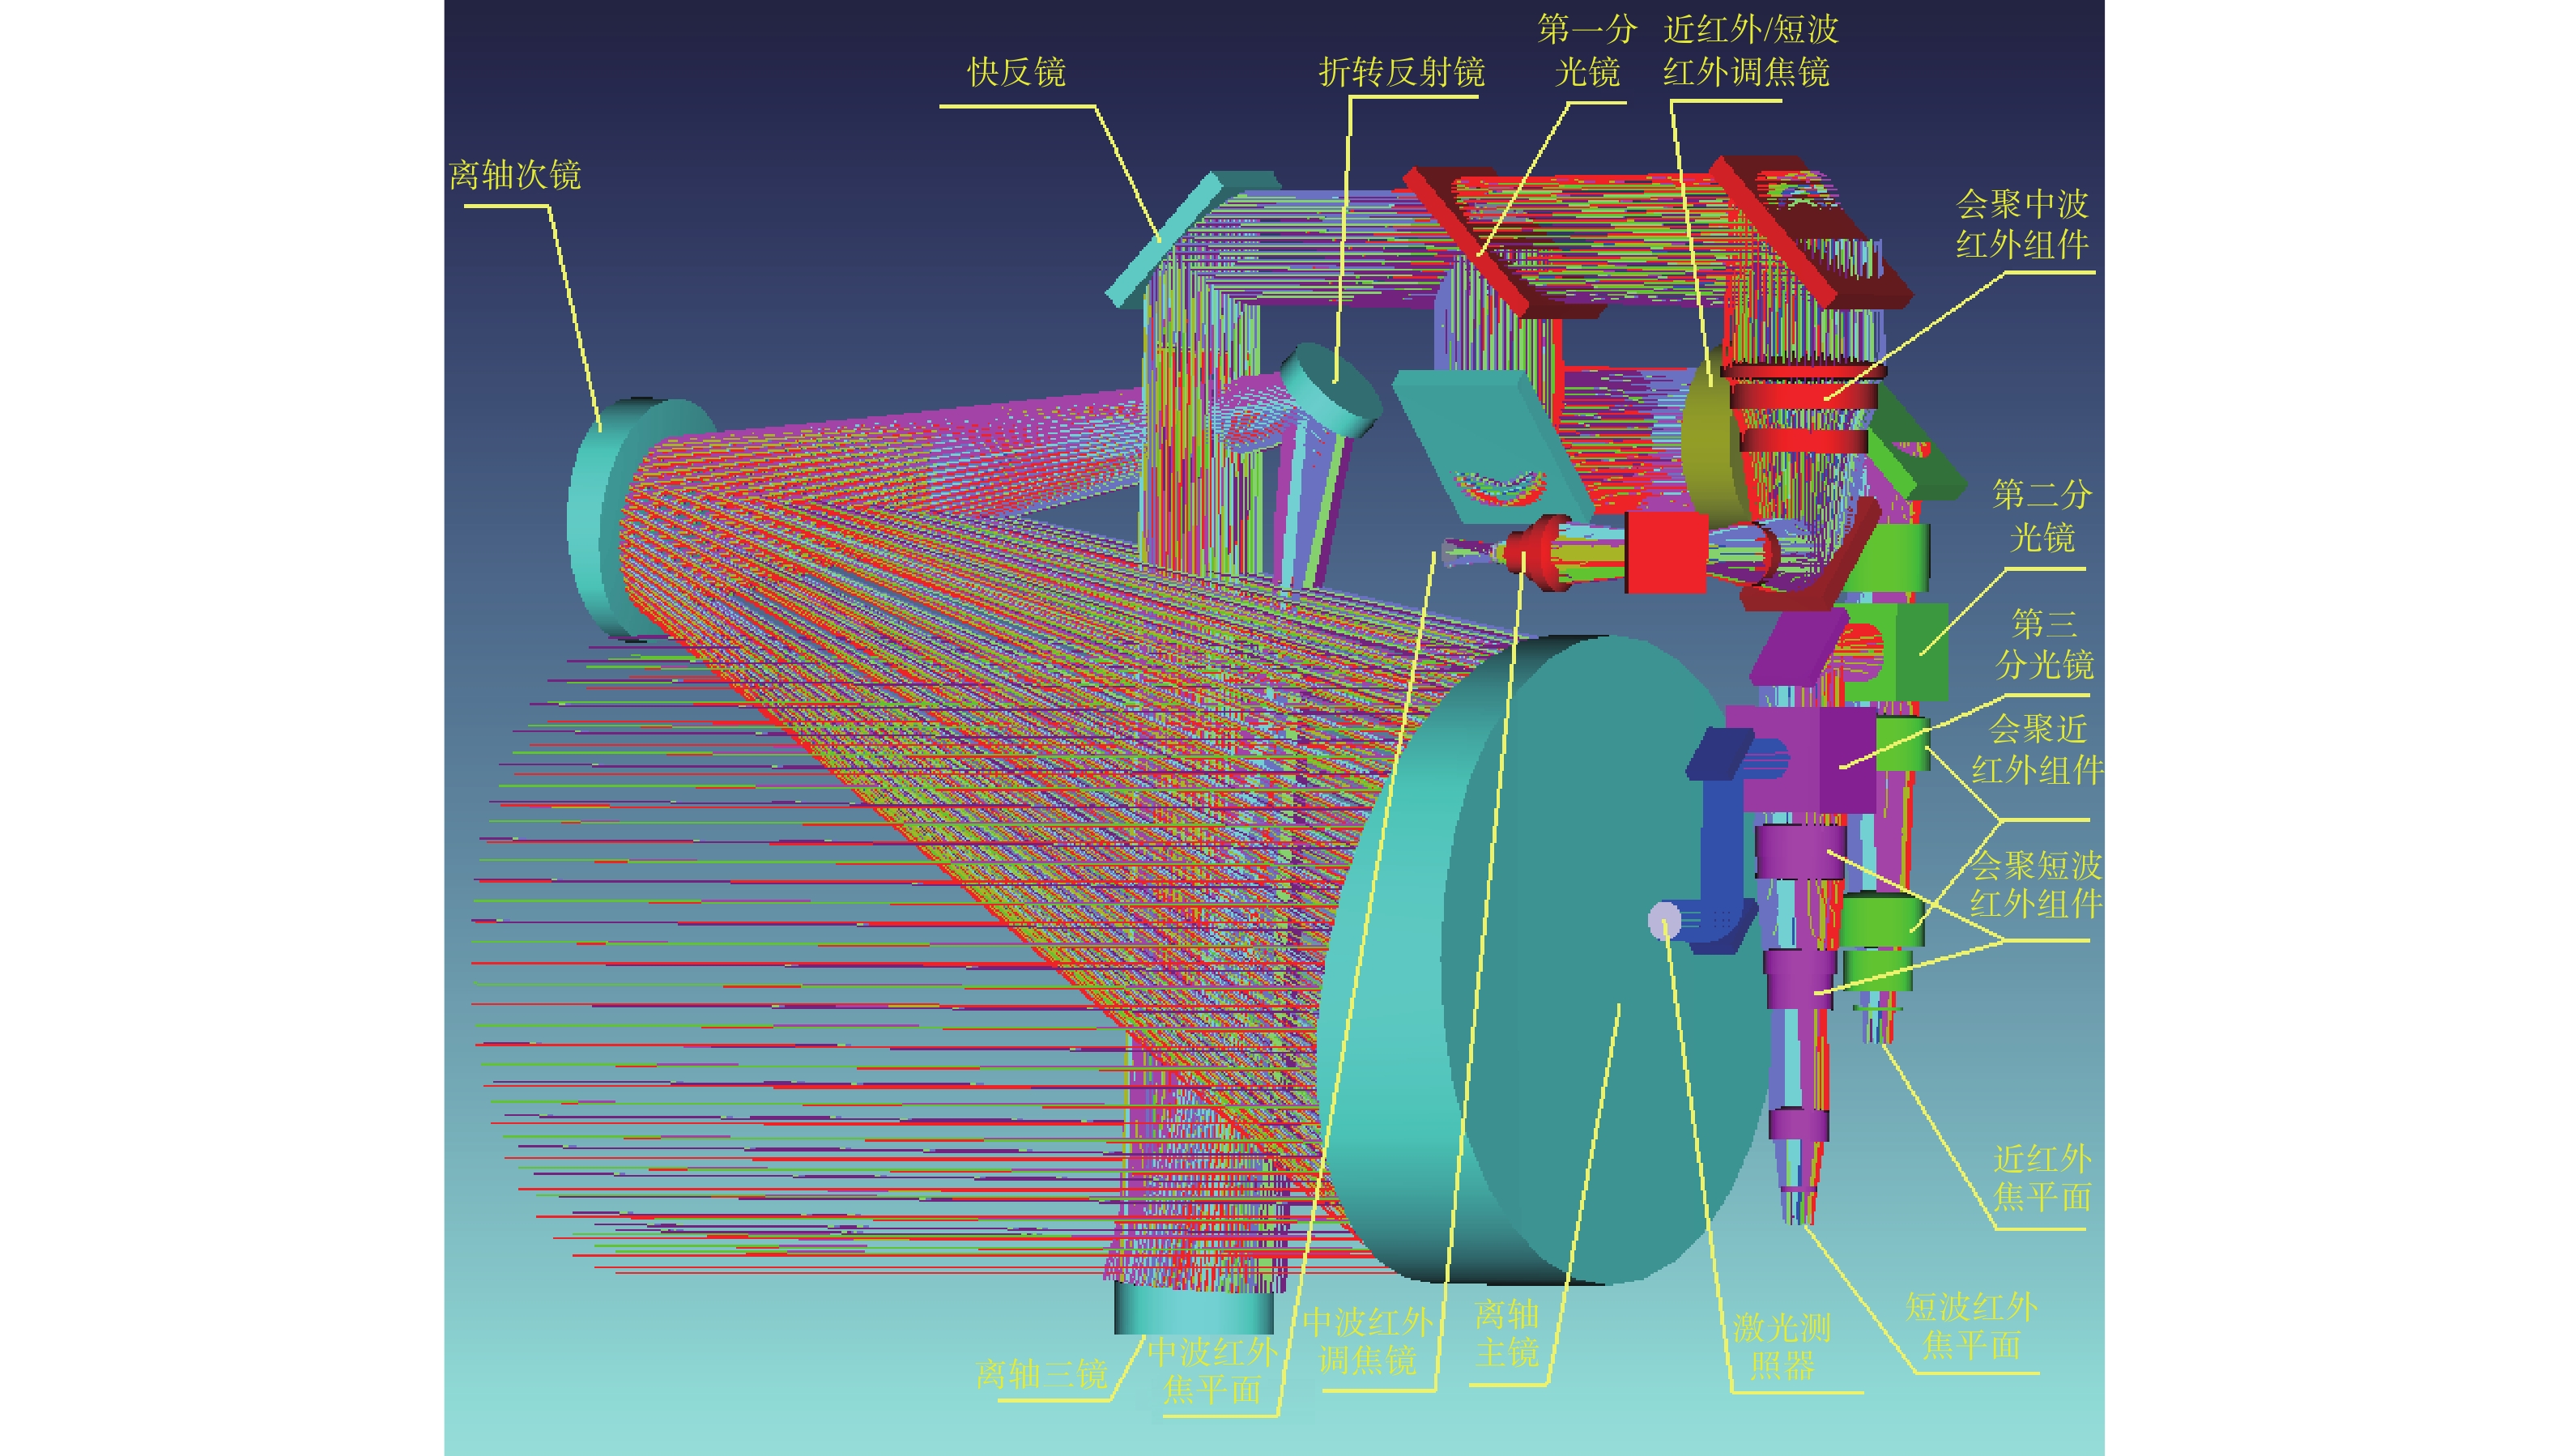
Task: Click the 第一分光镜 label
Action: point(1586,50)
